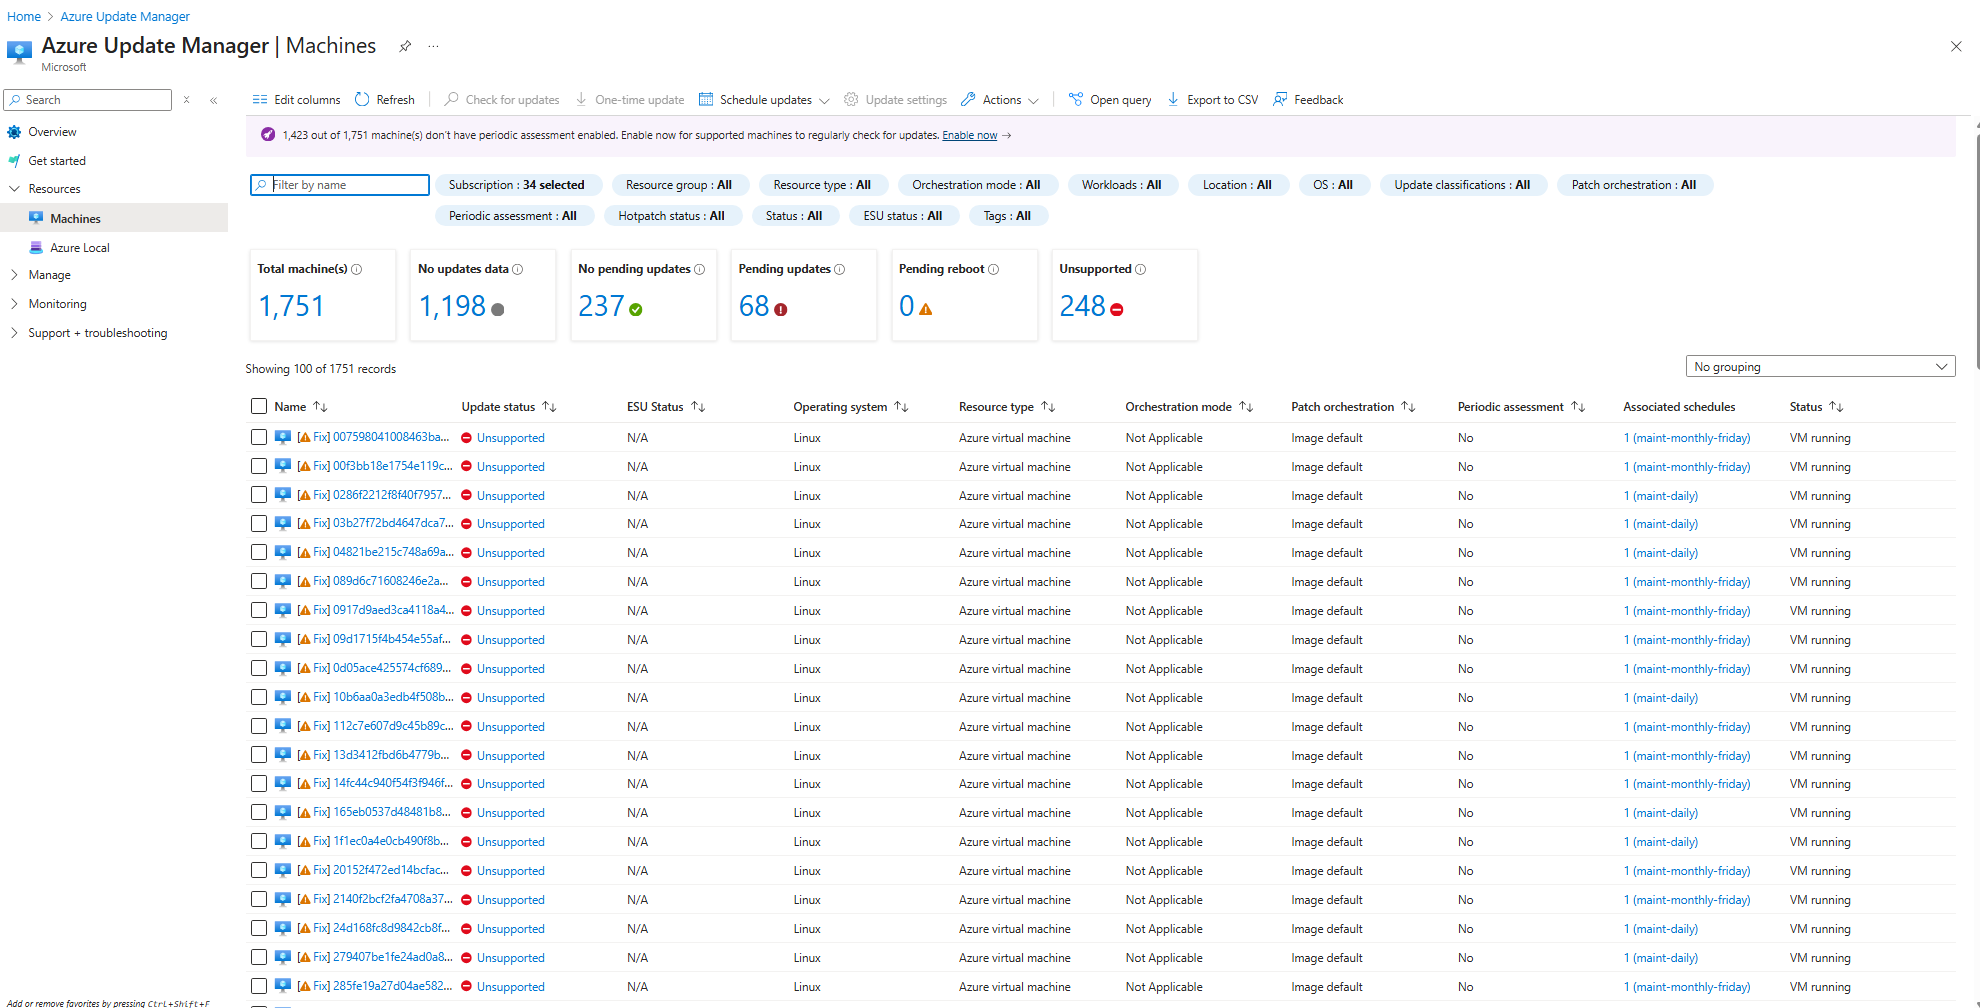The image size is (1980, 1008).
Task: Click the Check for updates icon
Action: [450, 99]
